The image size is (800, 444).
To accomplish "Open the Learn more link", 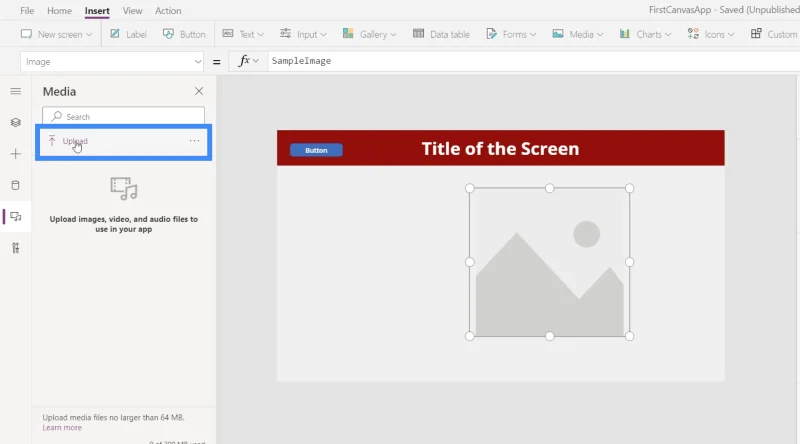I will click(62, 428).
